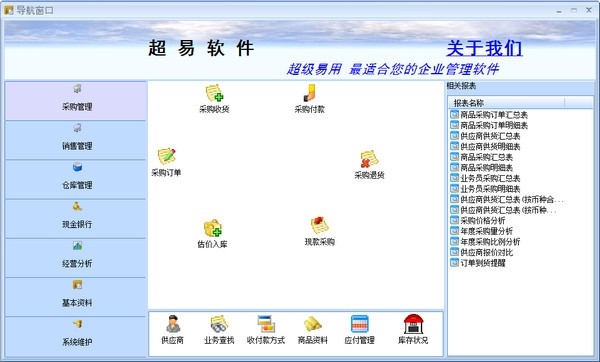This screenshot has width=600, height=362.
Task: Launch the 采购订单 purchase order icon
Action: 166,156
